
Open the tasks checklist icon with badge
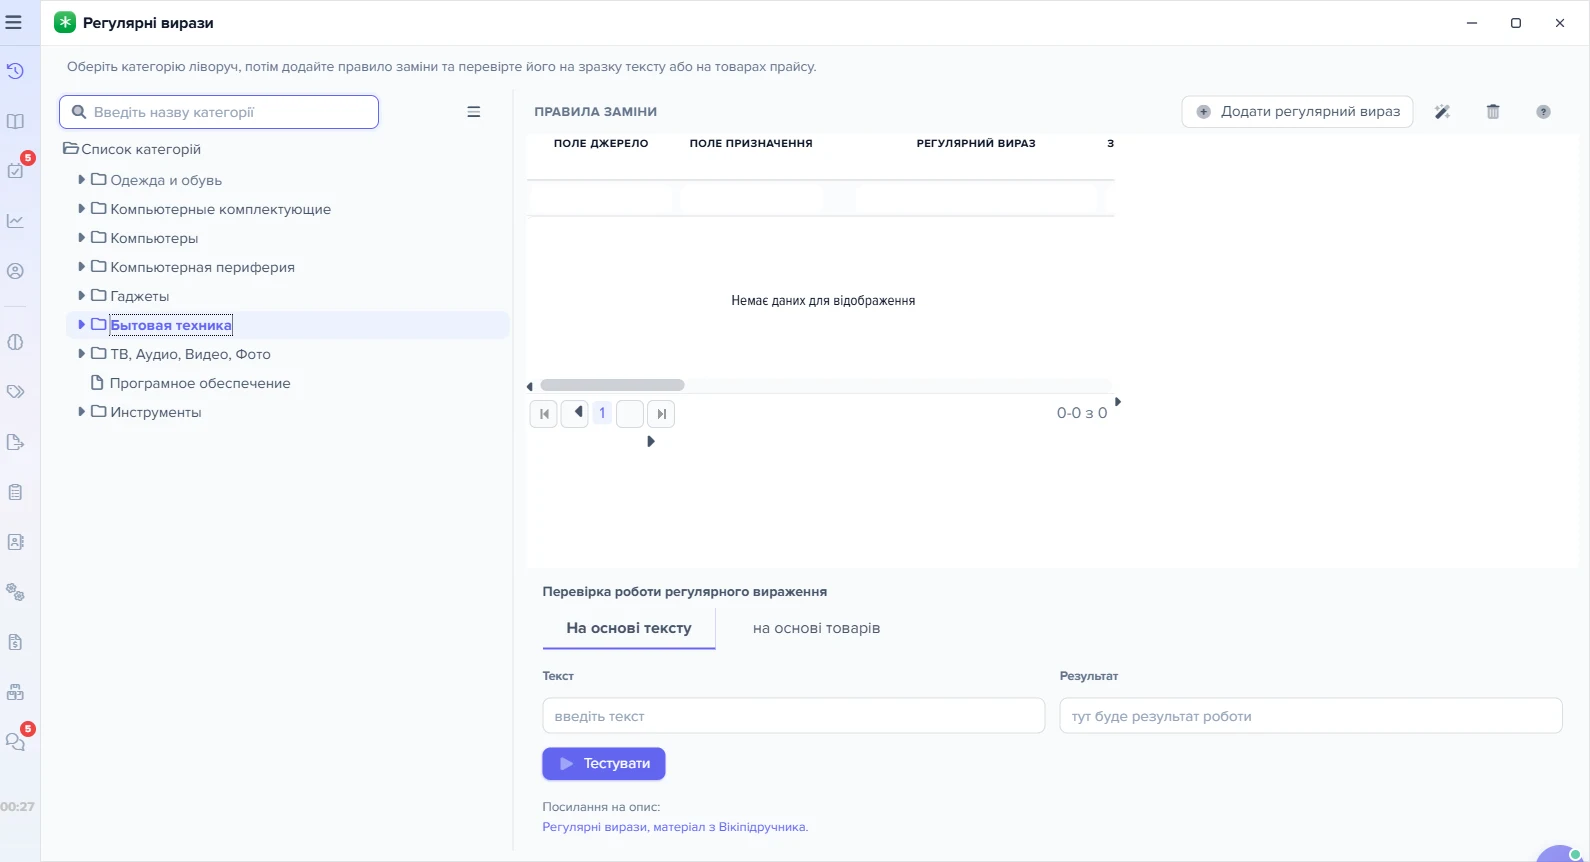click(x=15, y=170)
